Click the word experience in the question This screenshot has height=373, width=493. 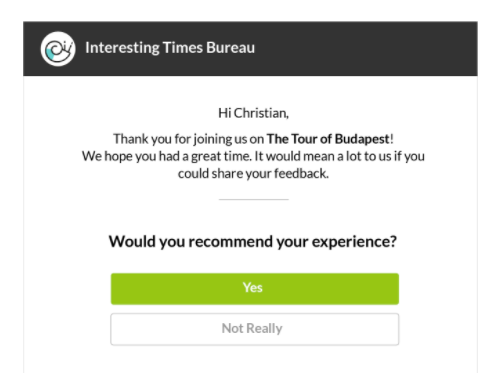(x=354, y=242)
